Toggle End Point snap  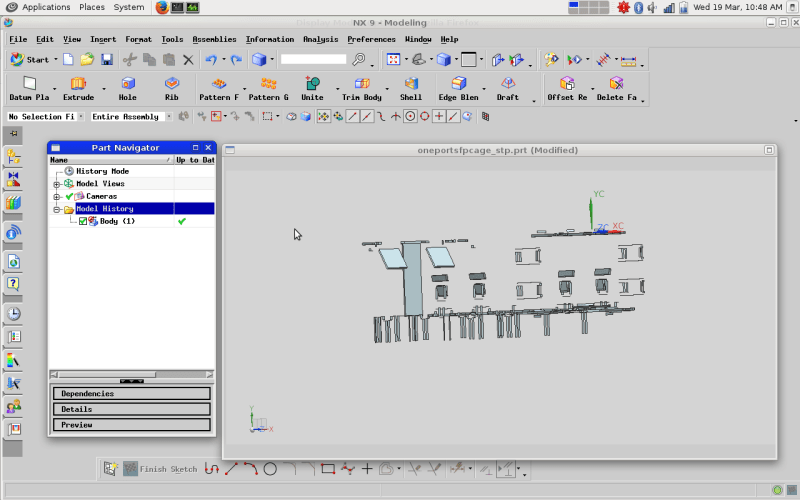coord(352,117)
